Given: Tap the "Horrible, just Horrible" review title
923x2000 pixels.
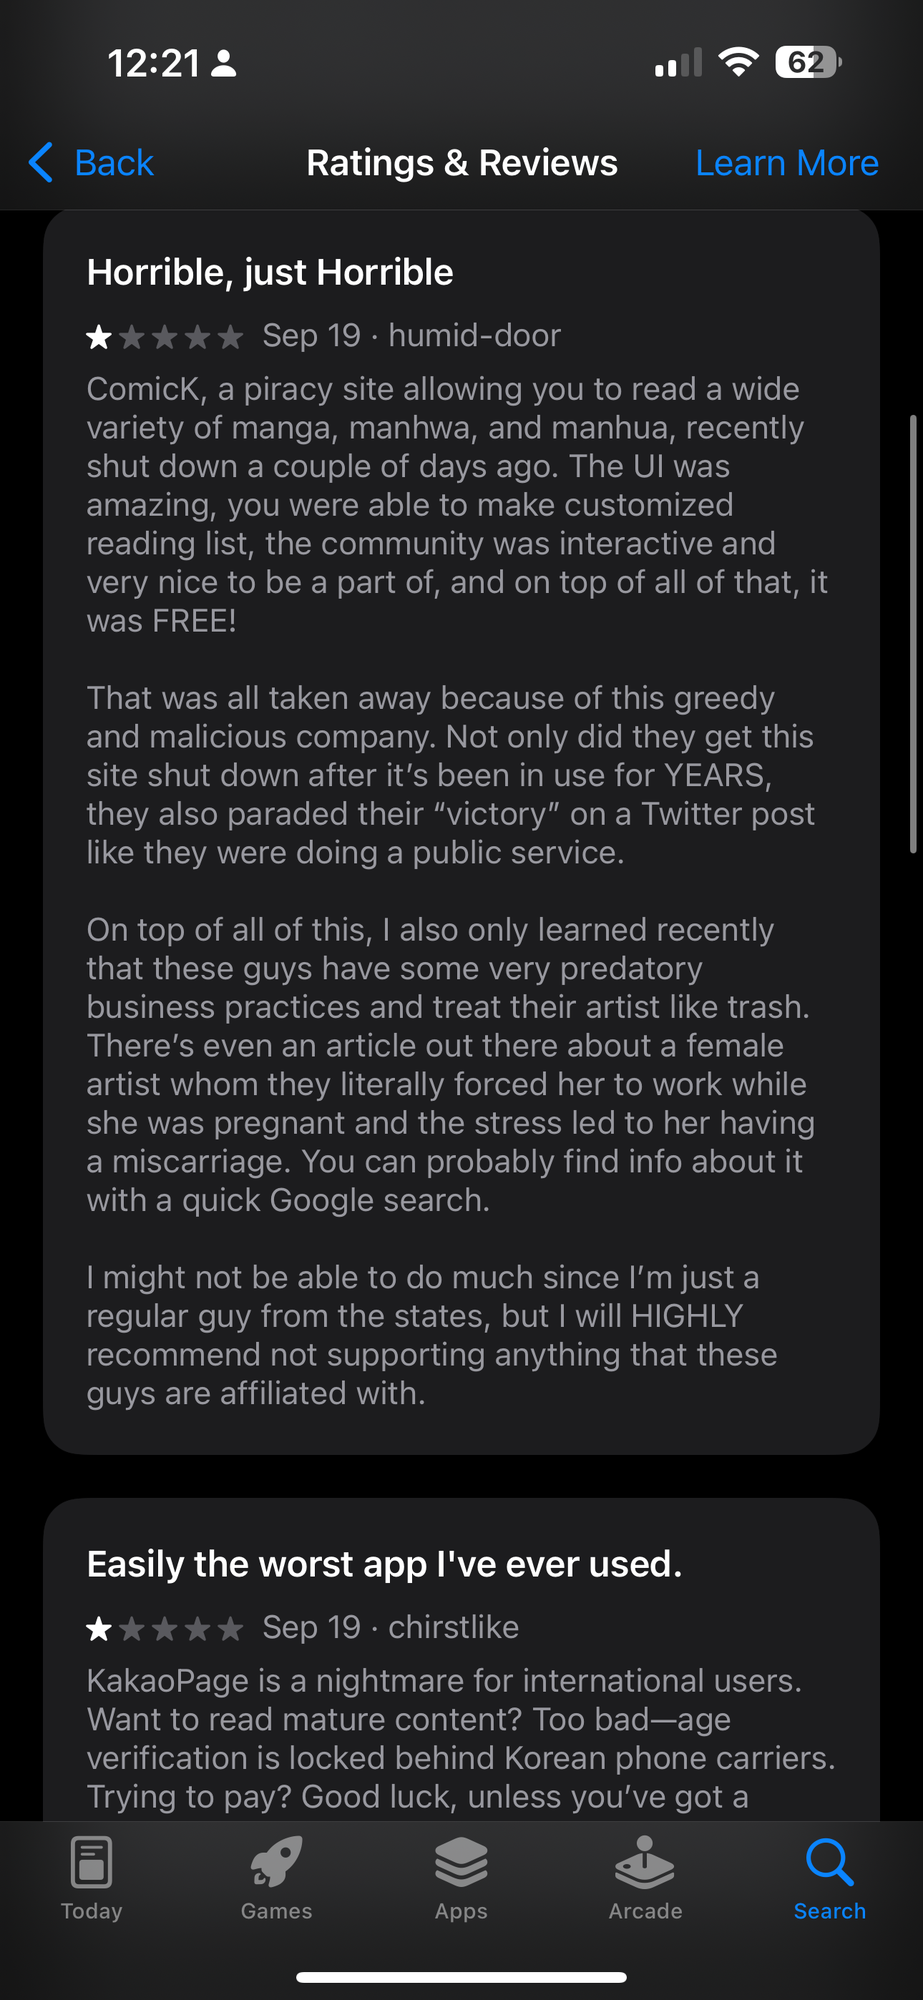Looking at the screenshot, I should (x=270, y=272).
